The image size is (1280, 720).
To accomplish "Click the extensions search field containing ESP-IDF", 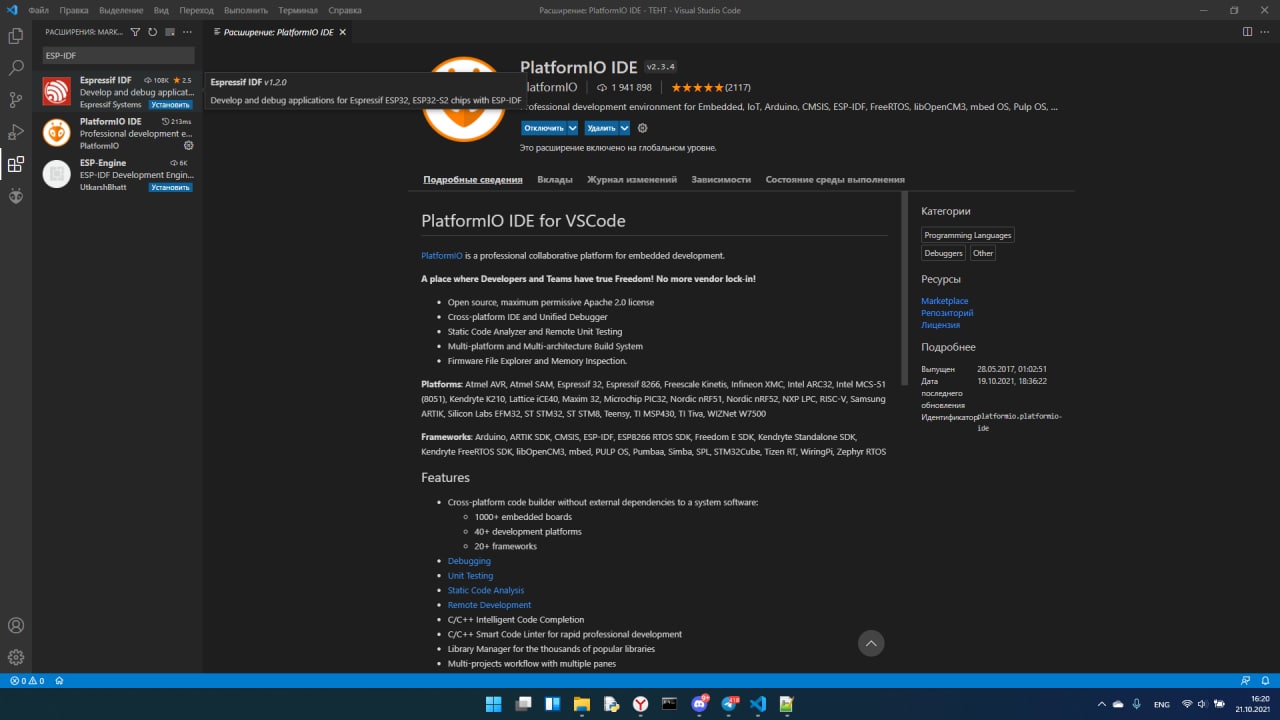I will pyautogui.click(x=118, y=56).
